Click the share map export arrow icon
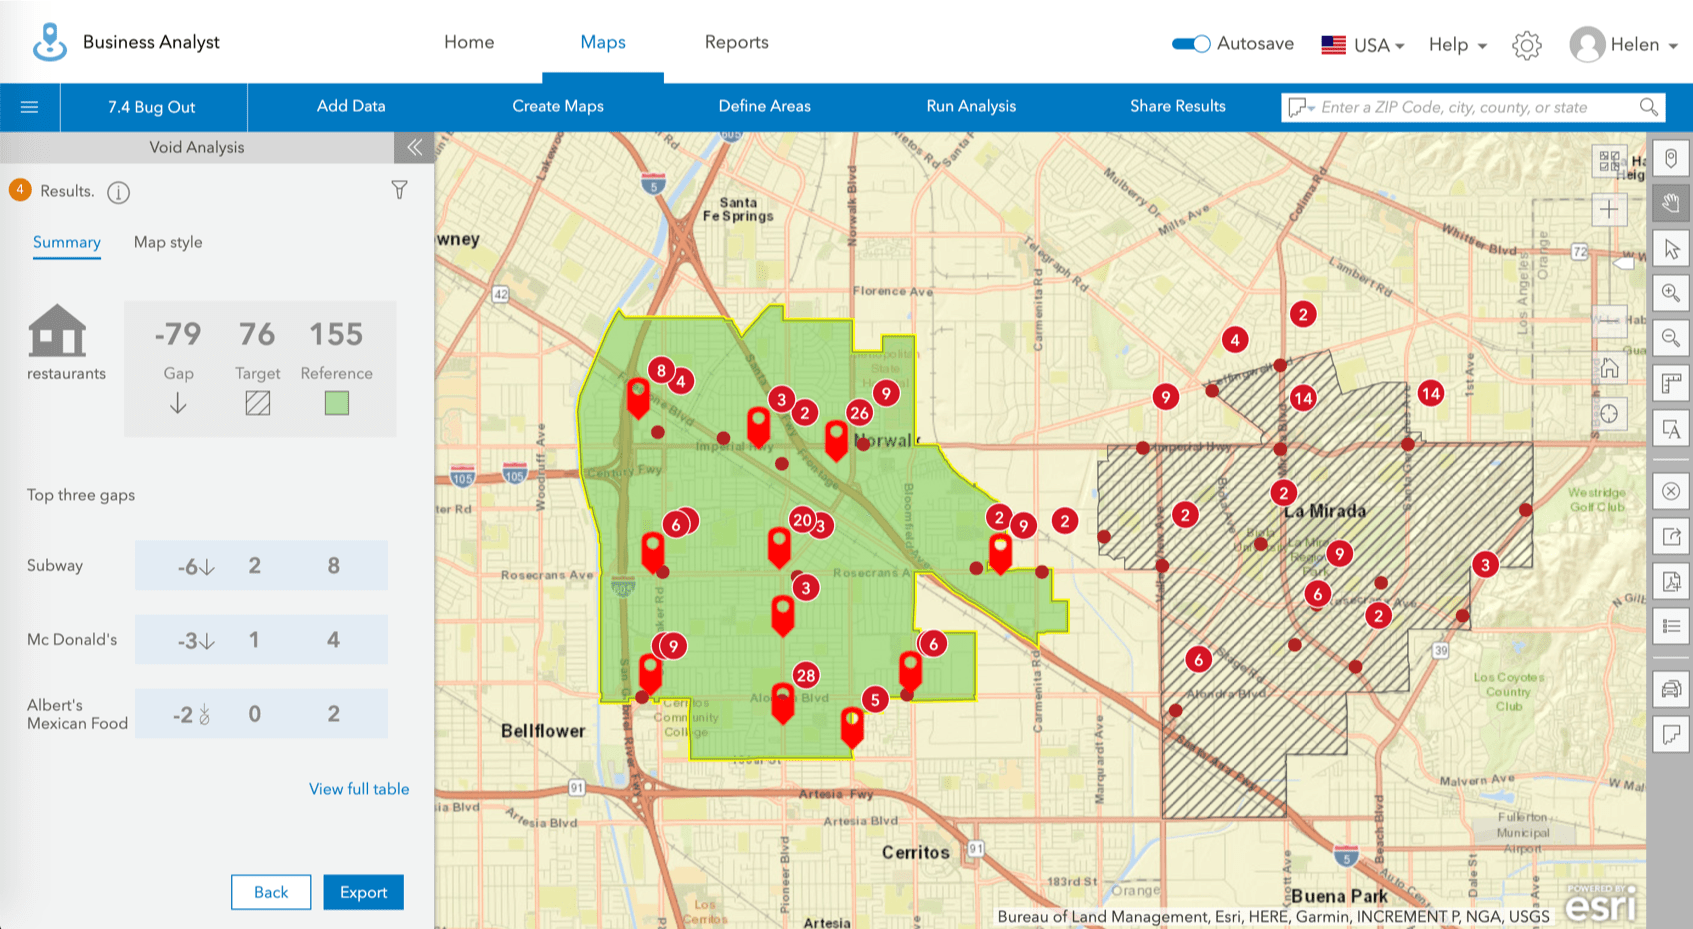 [1671, 536]
